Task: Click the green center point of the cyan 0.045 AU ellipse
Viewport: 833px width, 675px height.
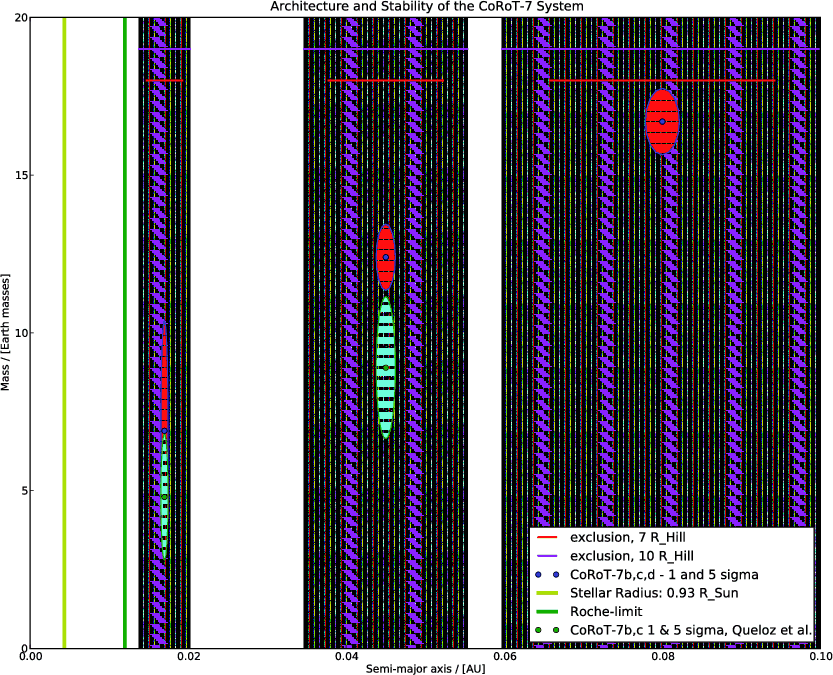Action: [x=386, y=368]
